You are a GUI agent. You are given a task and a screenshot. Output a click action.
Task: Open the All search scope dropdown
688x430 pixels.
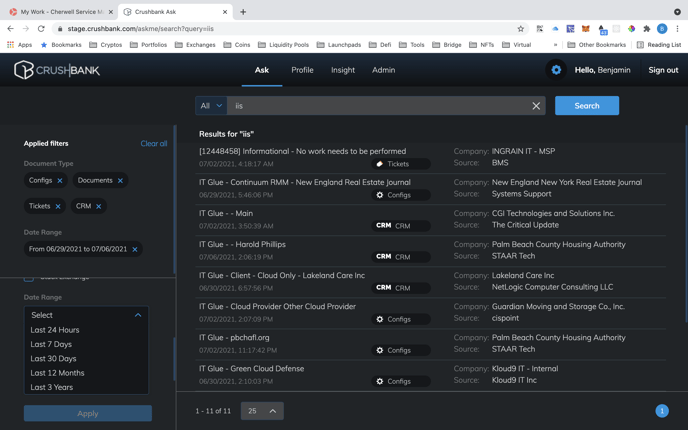(x=211, y=106)
